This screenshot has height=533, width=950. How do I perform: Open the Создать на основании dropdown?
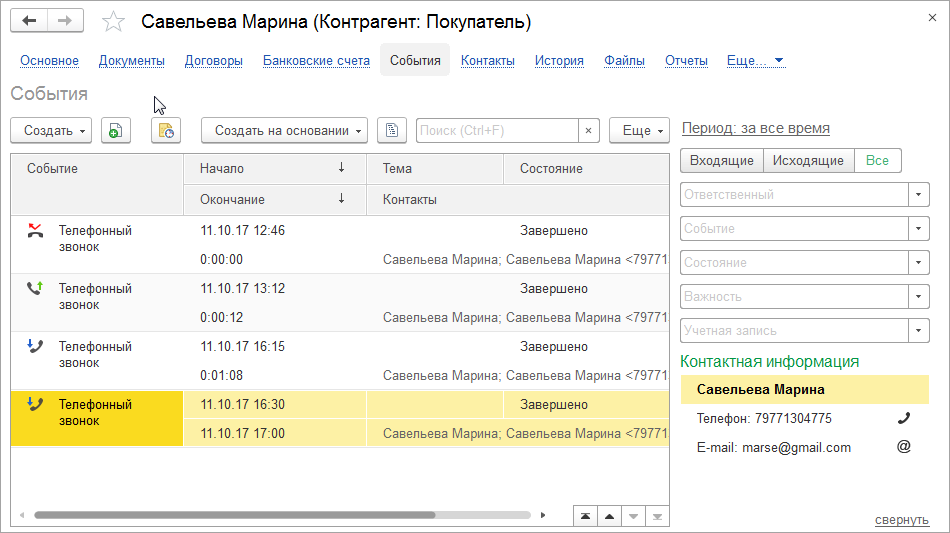pyautogui.click(x=284, y=130)
